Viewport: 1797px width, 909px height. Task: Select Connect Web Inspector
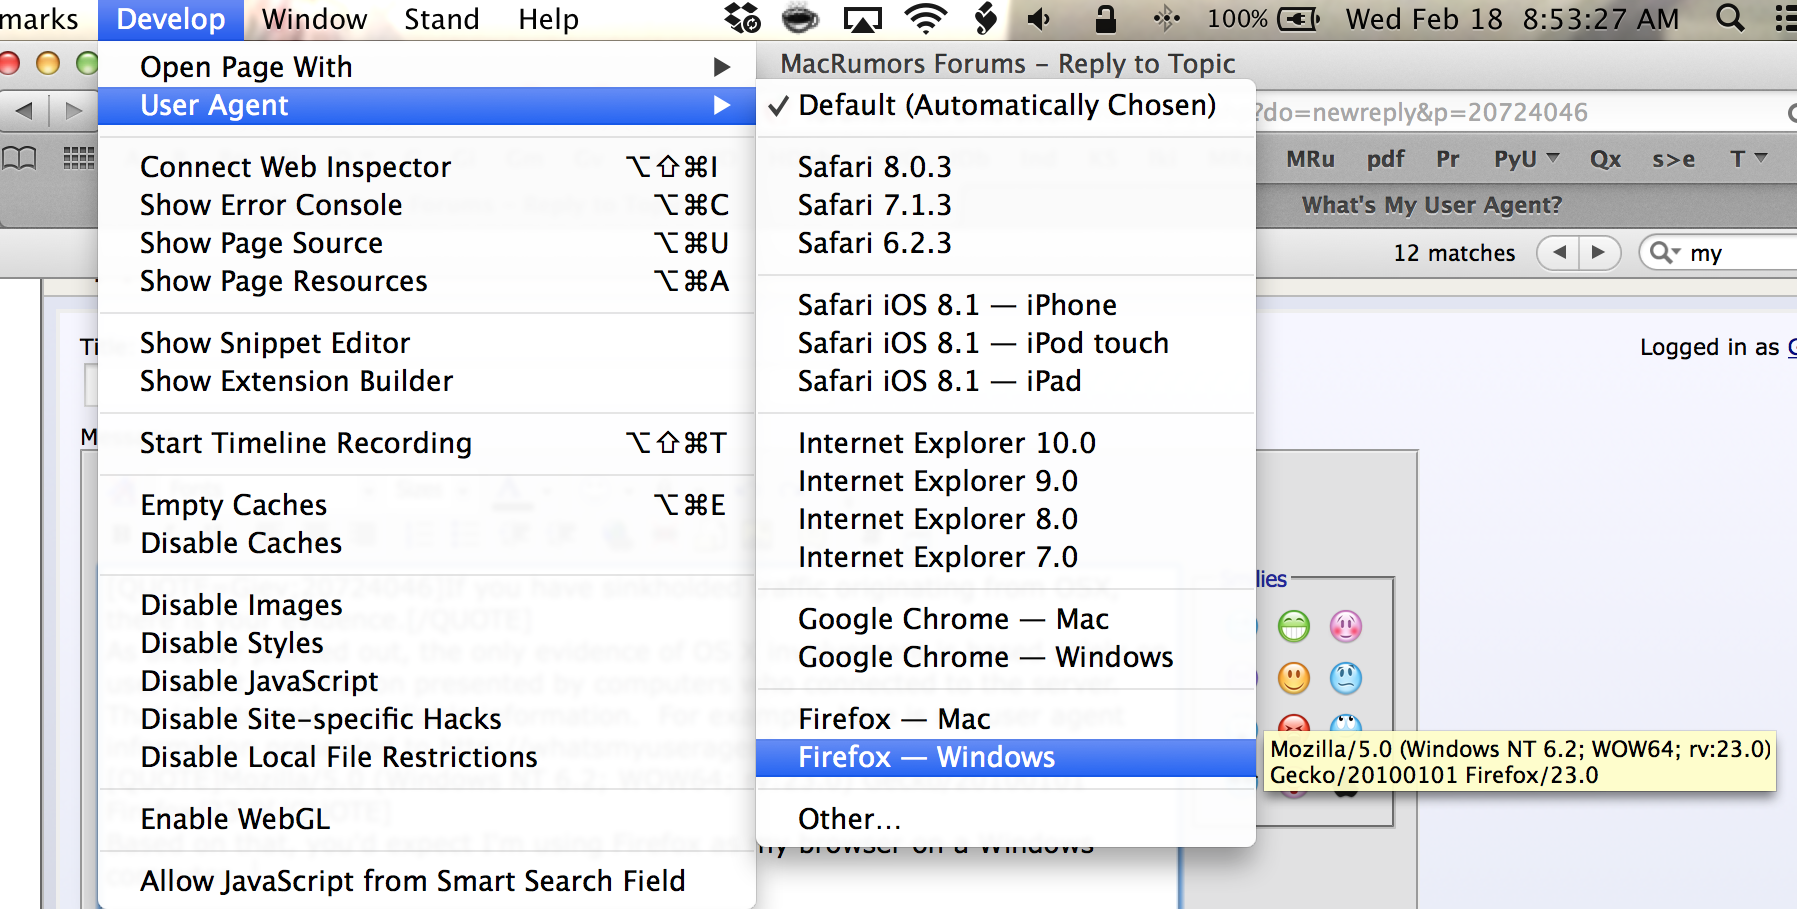(427, 167)
